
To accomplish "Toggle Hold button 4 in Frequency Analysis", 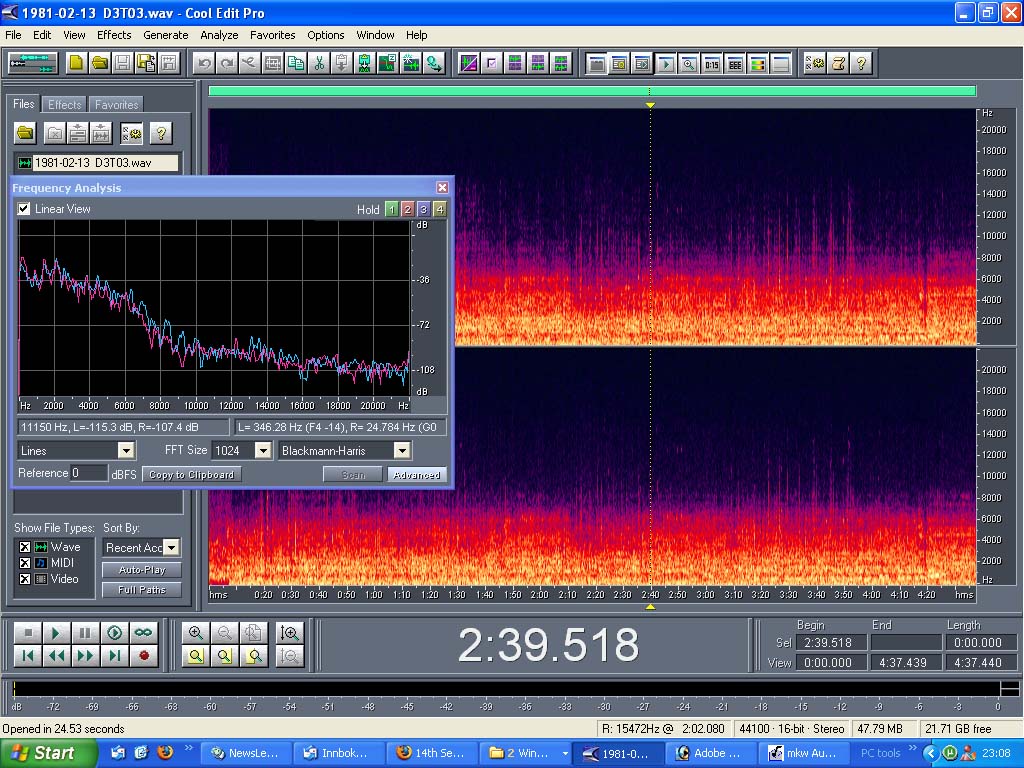I will pyautogui.click(x=440, y=210).
